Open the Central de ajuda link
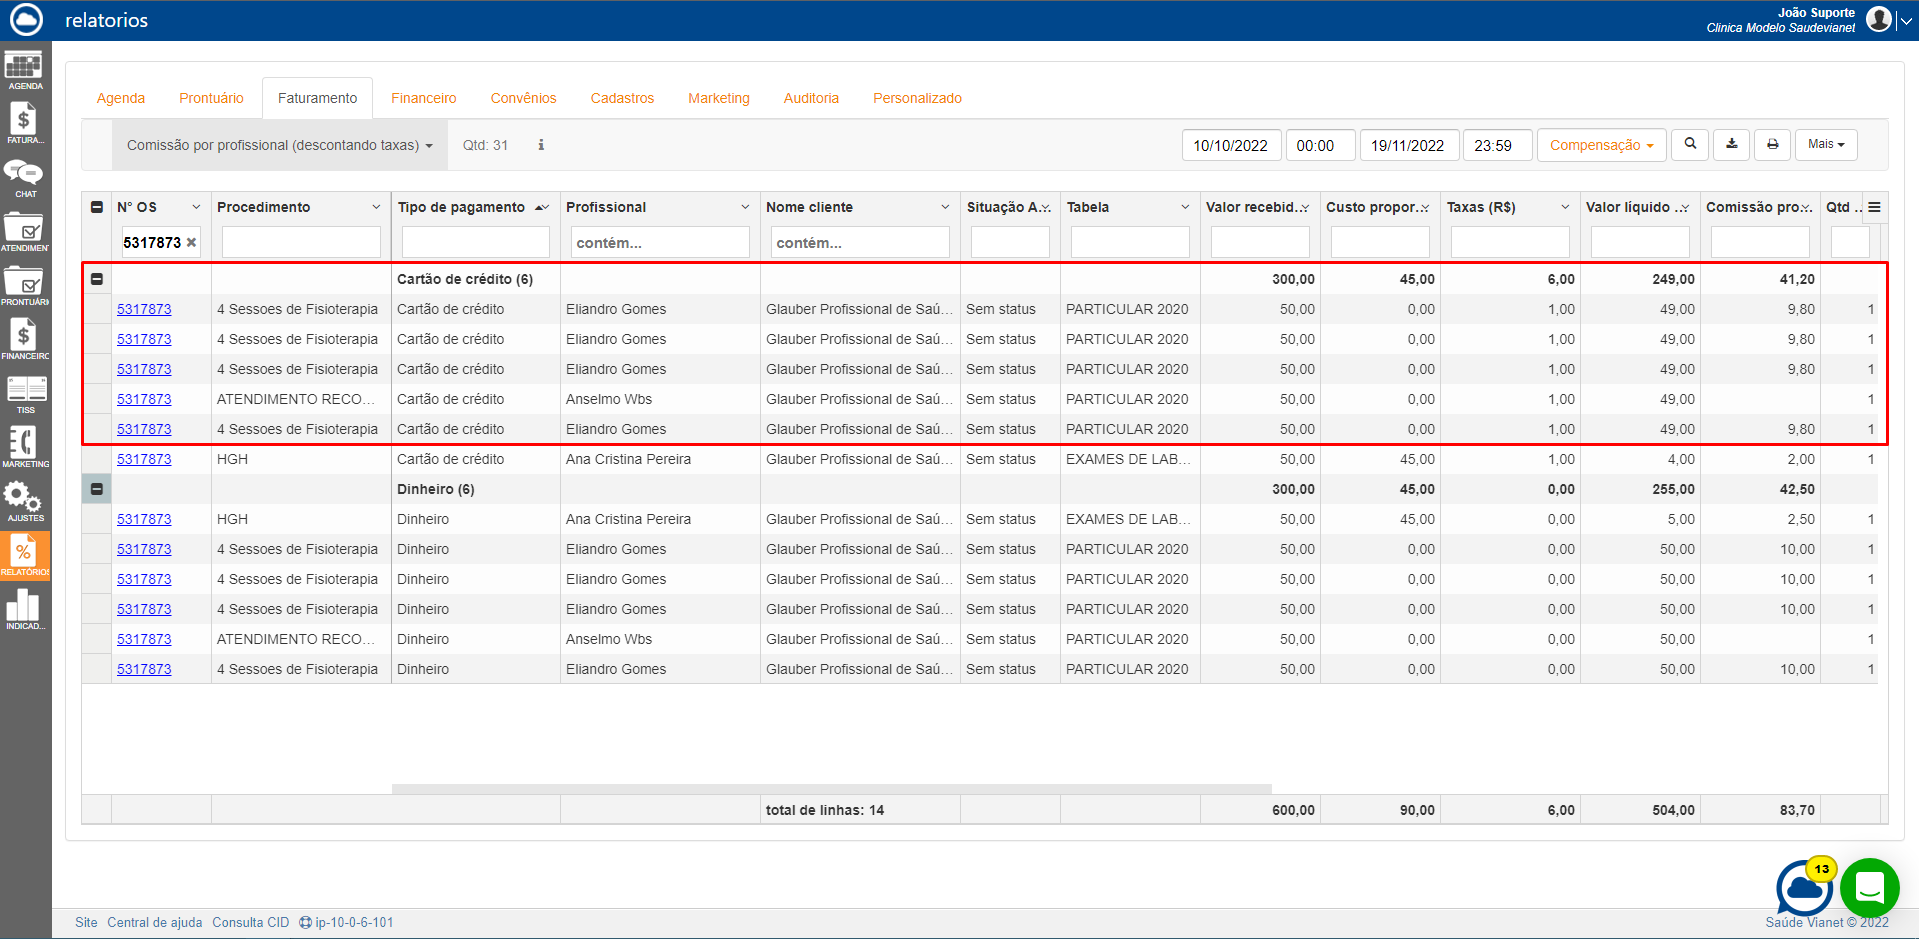 pyautogui.click(x=154, y=922)
